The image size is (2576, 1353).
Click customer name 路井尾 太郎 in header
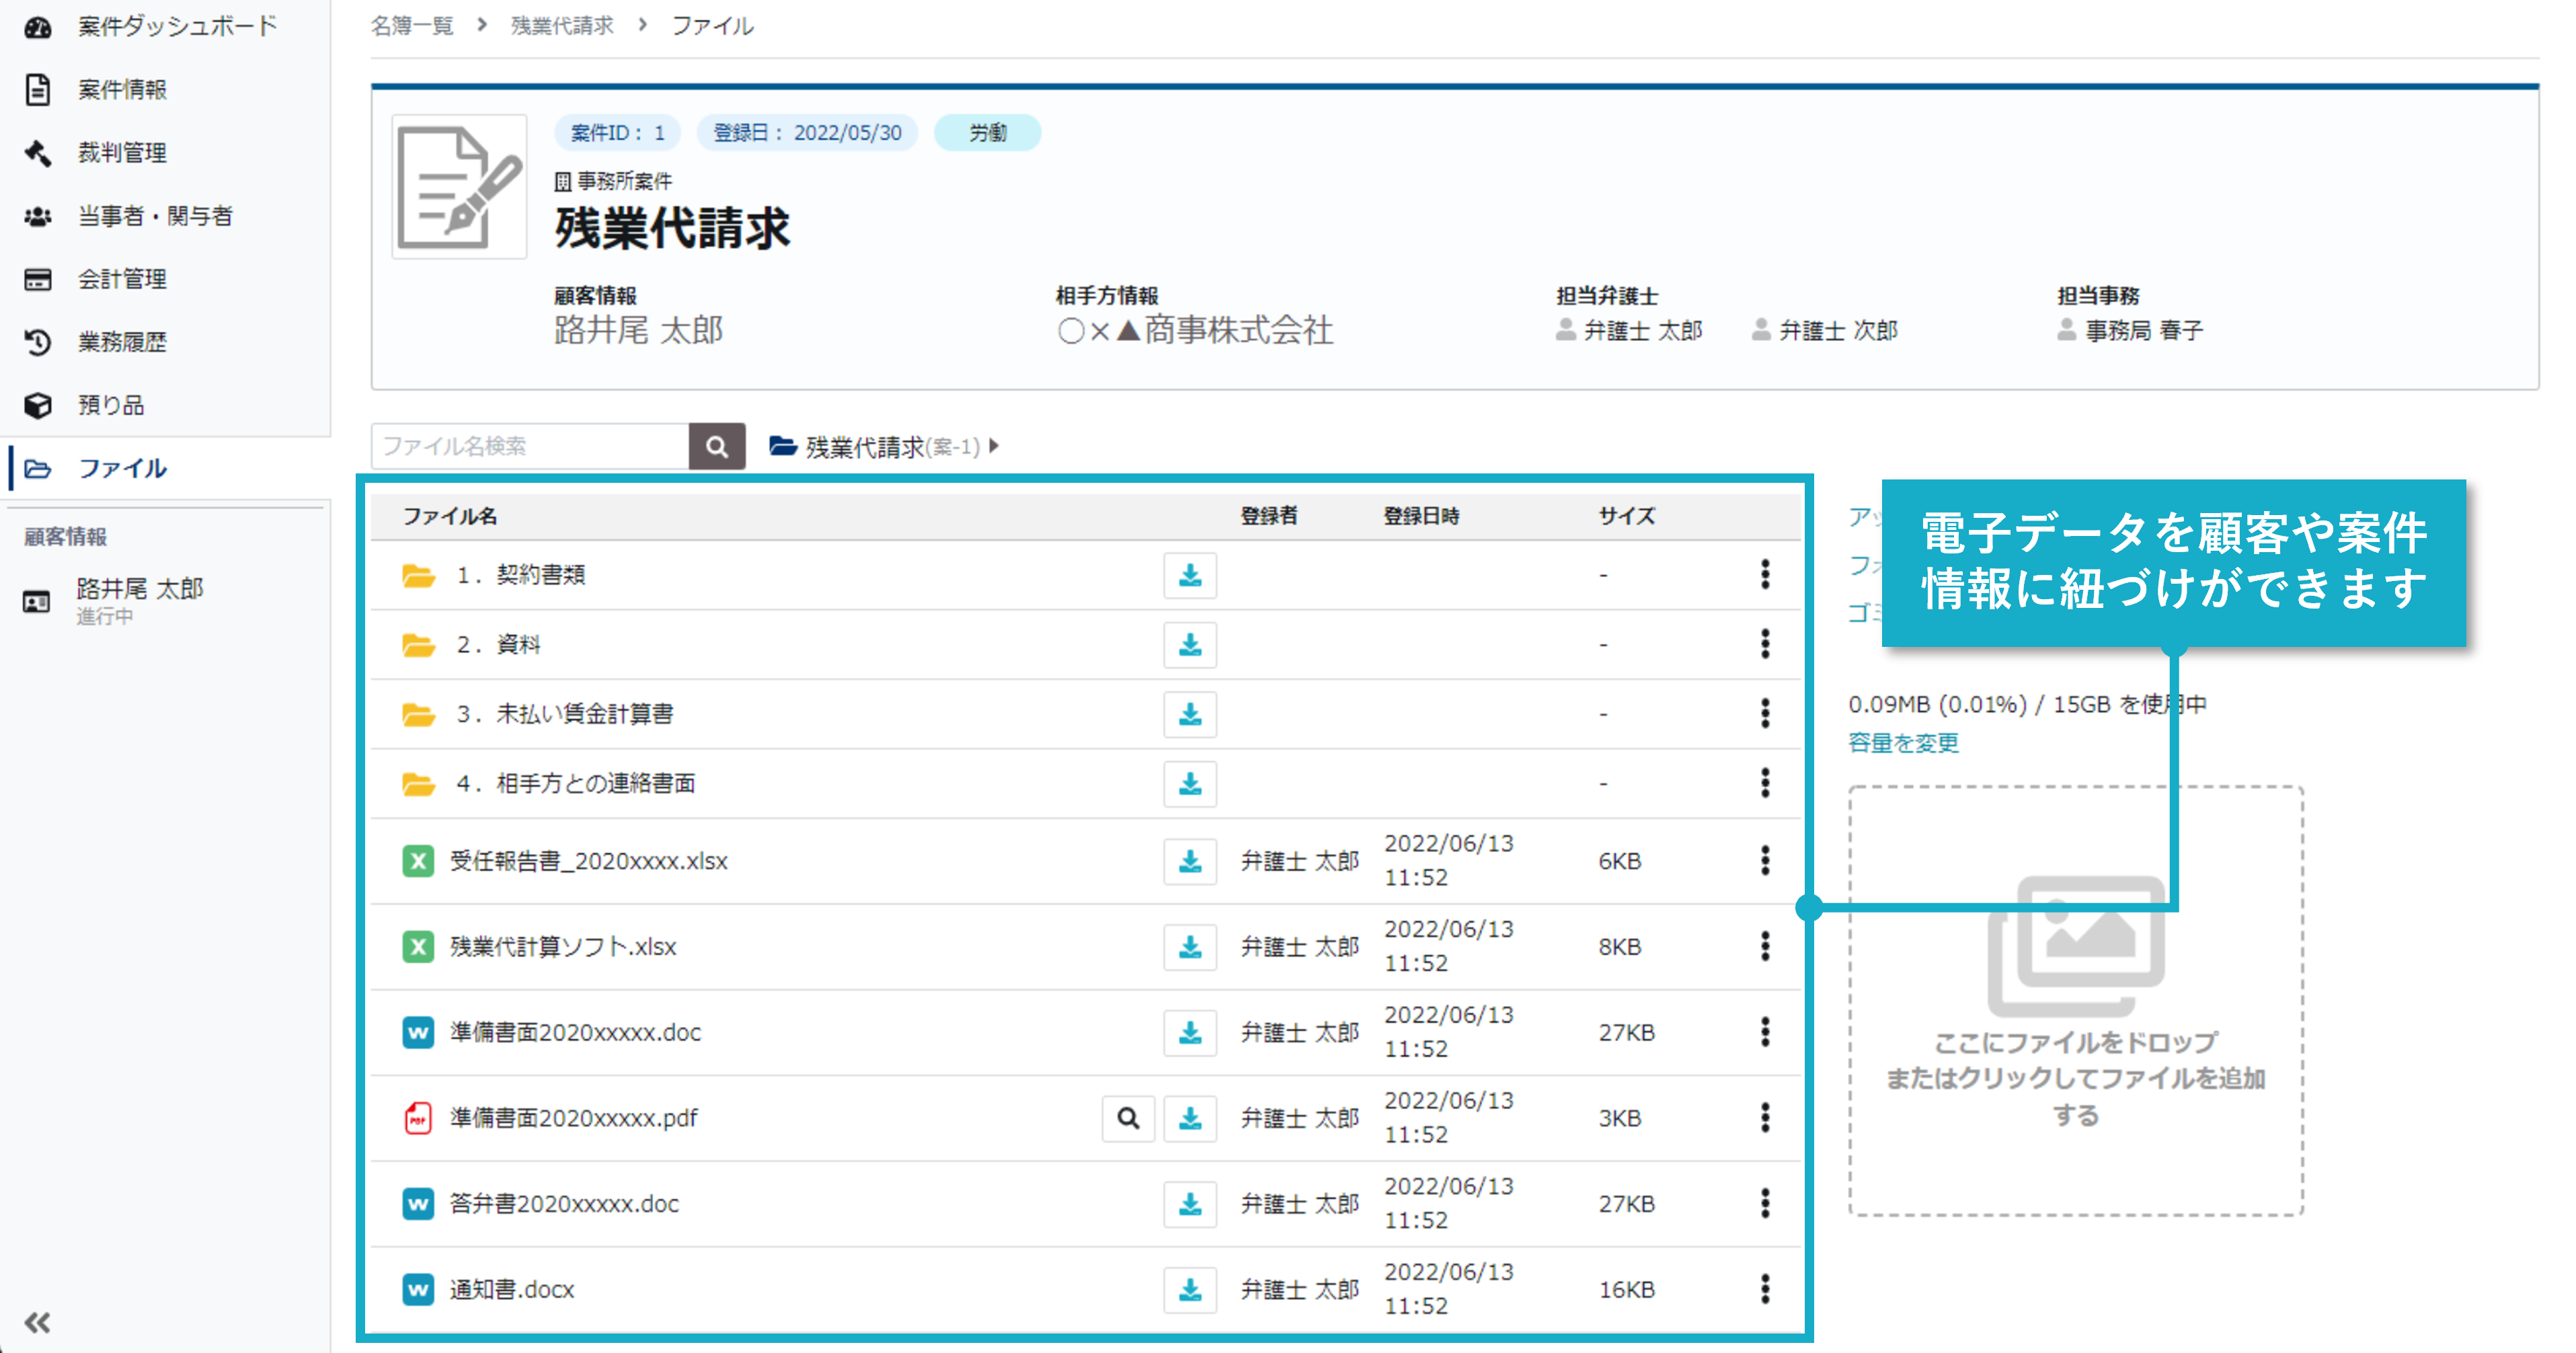pyautogui.click(x=639, y=330)
